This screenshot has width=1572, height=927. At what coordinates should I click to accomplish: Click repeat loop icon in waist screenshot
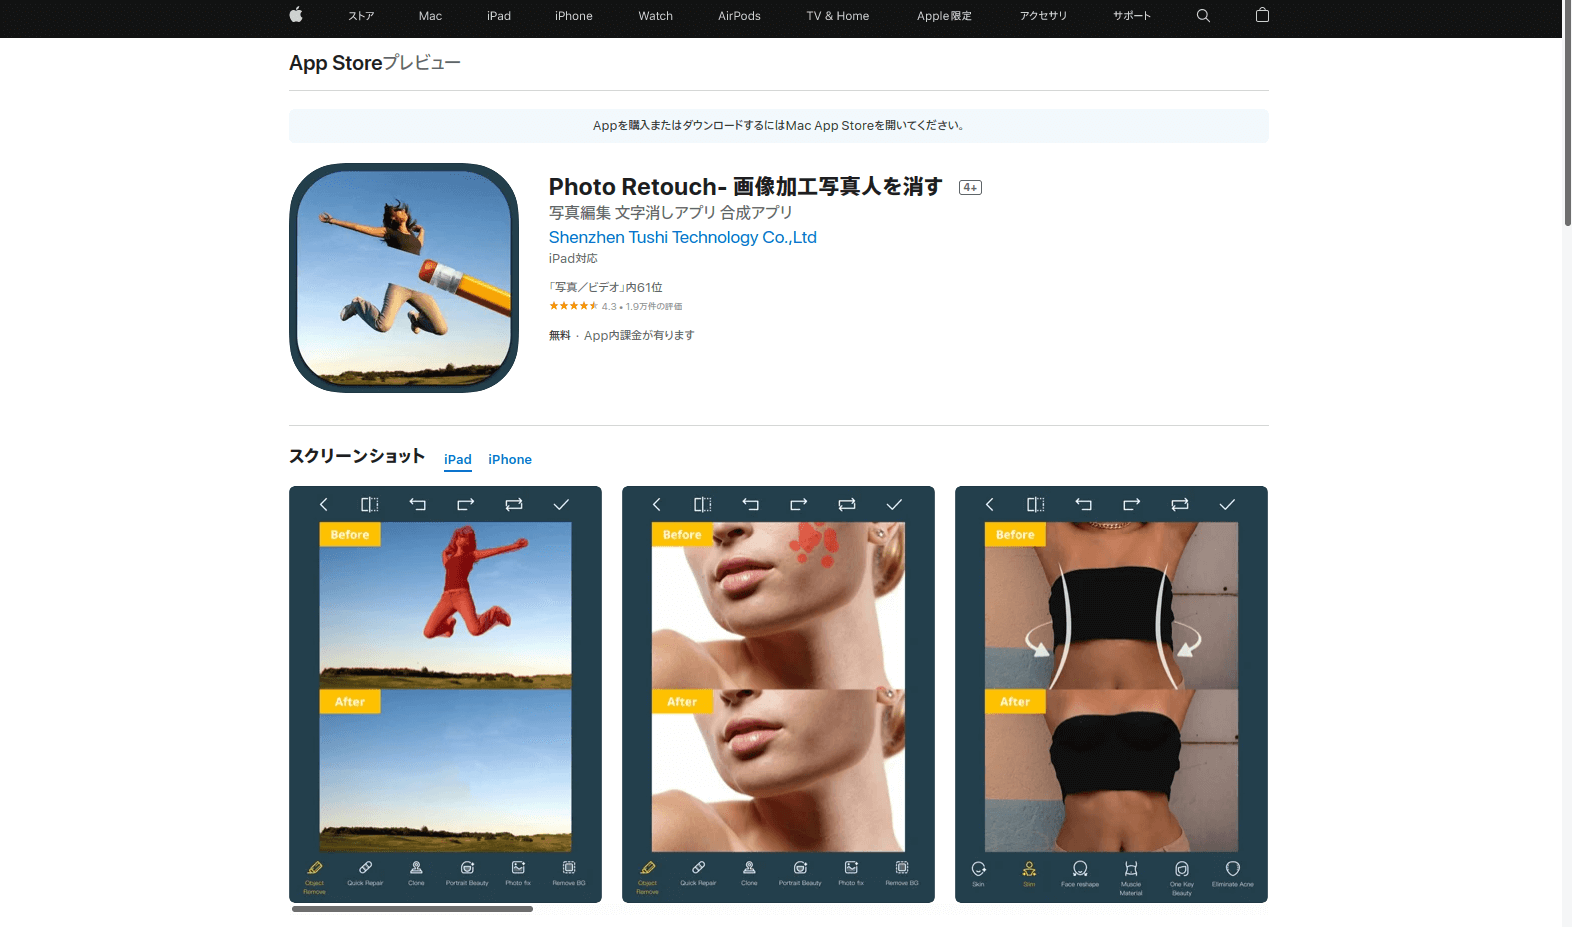[1180, 505]
